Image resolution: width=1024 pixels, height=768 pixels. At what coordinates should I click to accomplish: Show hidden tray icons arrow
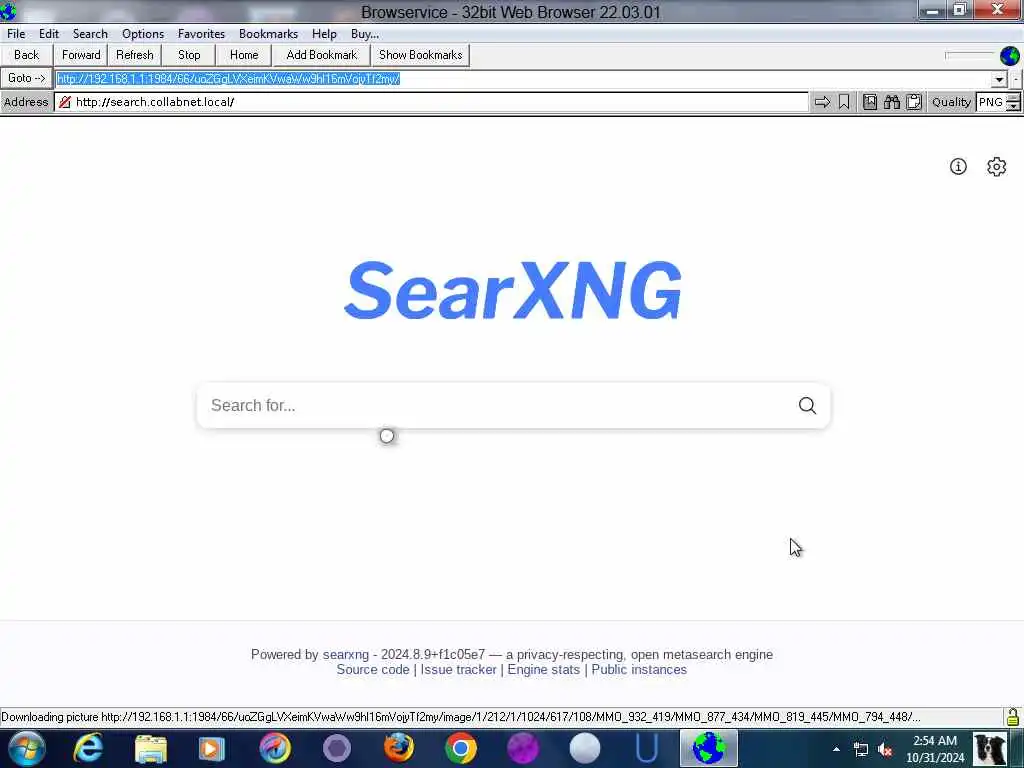(837, 748)
